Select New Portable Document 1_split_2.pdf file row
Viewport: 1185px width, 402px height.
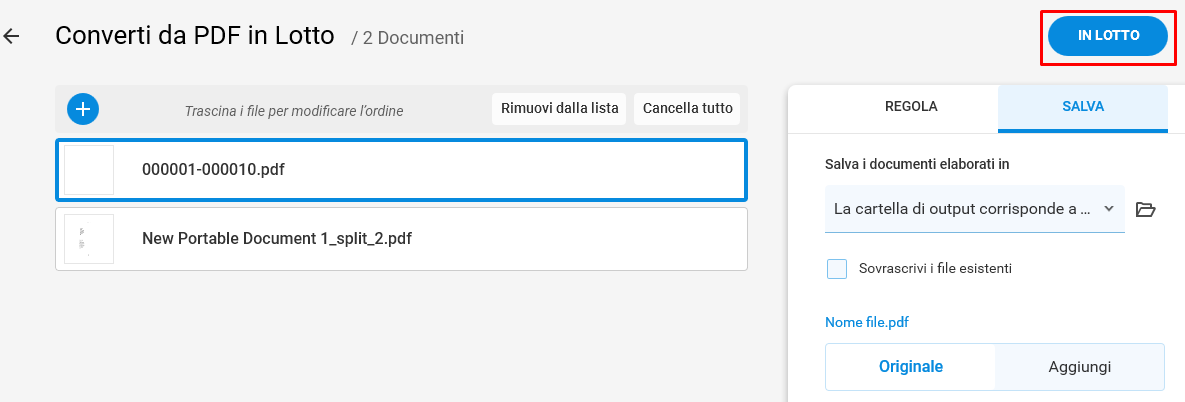point(401,239)
